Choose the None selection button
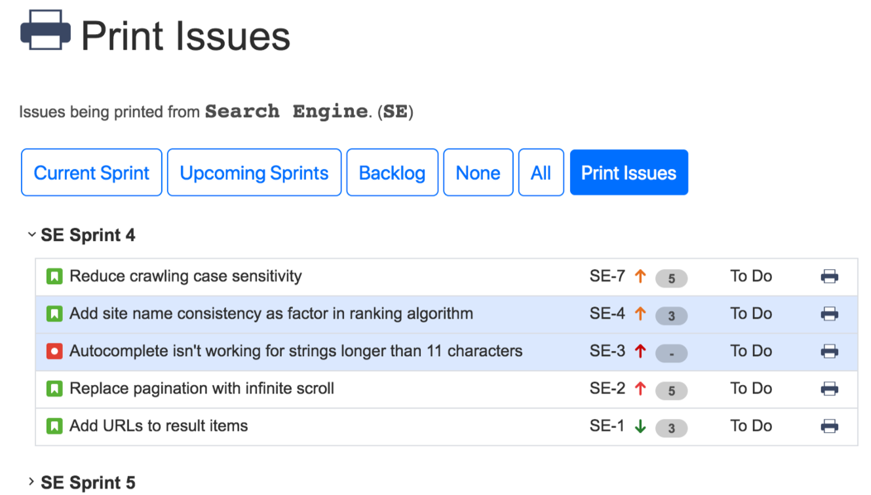The image size is (871, 495). 478,173
